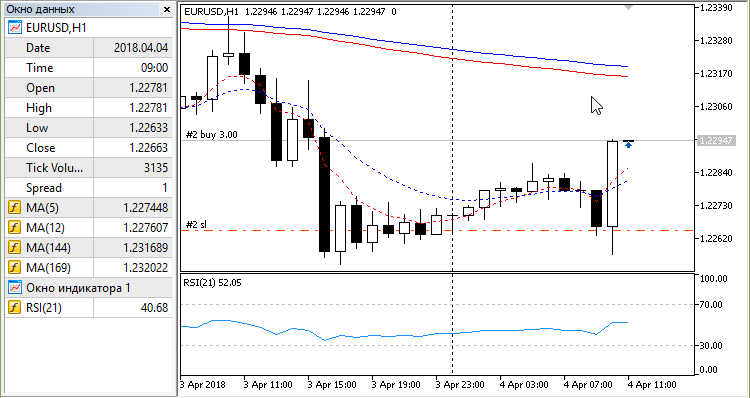Click the Окно данных panel title
The height and width of the screenshot is (398, 750).
click(x=40, y=9)
